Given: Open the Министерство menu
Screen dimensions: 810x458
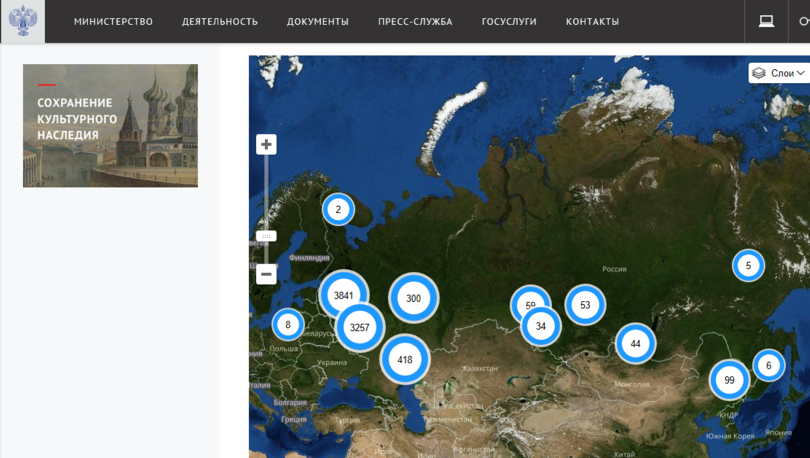Looking at the screenshot, I should click(113, 22).
